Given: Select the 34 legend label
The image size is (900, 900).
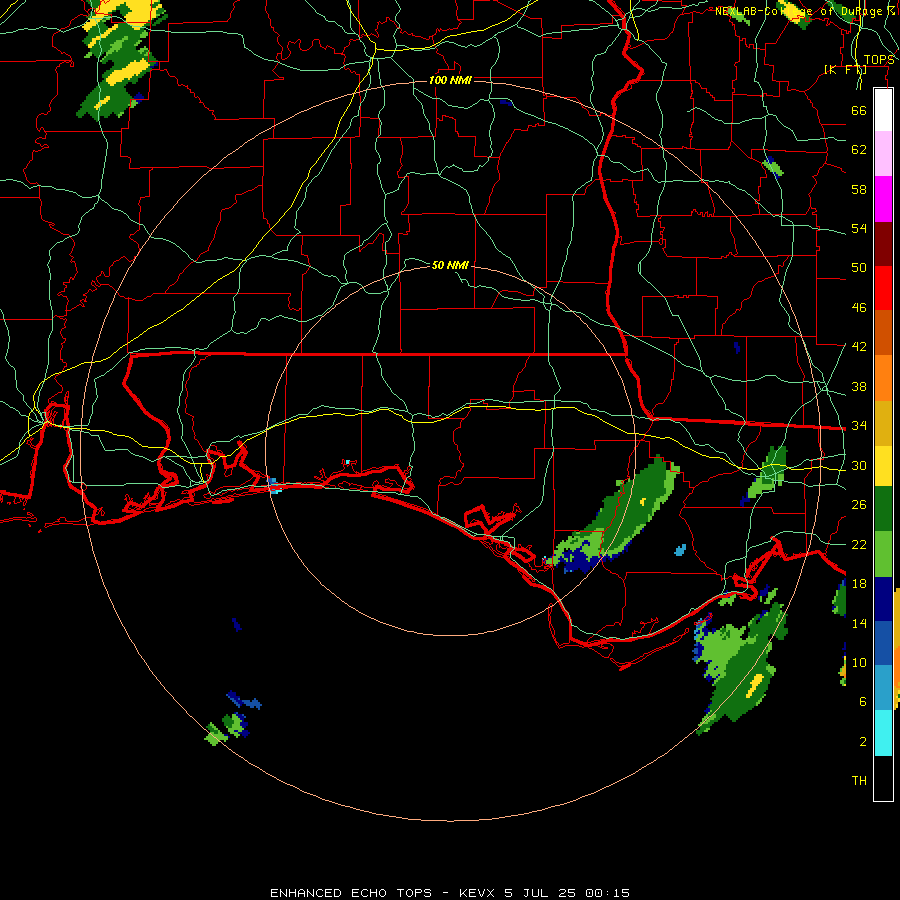Looking at the screenshot, I should (859, 426).
